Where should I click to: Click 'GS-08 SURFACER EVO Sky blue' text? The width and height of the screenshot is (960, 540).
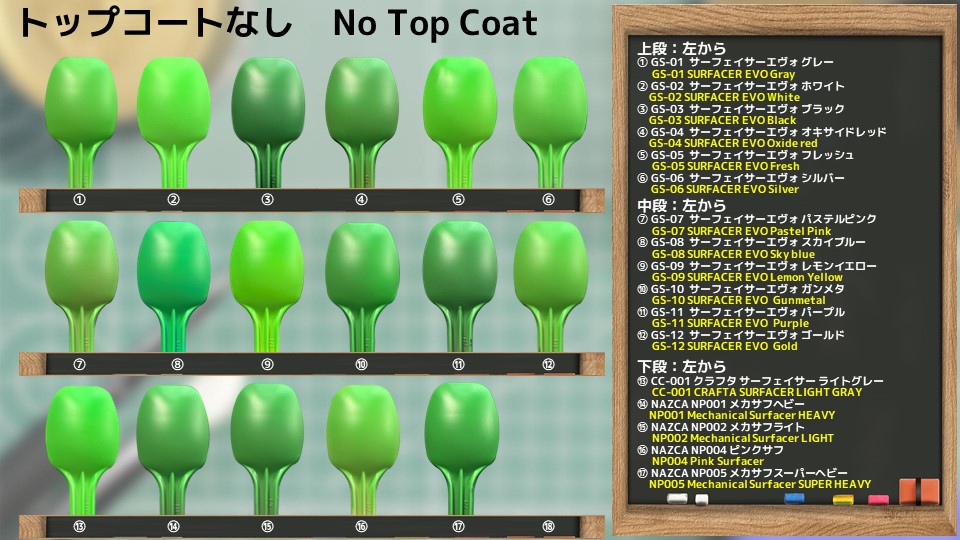pos(733,254)
